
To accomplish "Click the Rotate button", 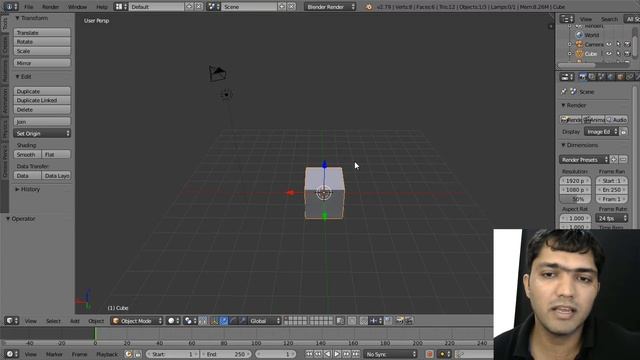I will coord(42,42).
